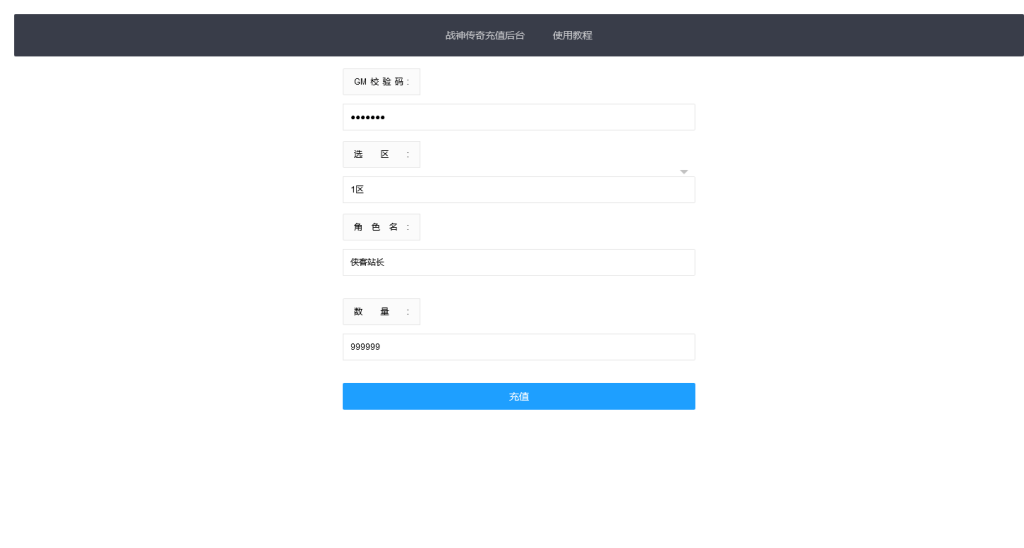Click right end of the 角色名 input
The width and height of the screenshot is (1024, 548).
[680, 263]
